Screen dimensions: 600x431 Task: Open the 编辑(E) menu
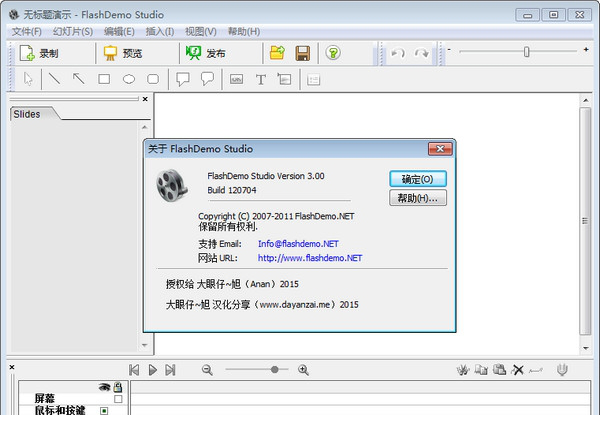coord(119,31)
